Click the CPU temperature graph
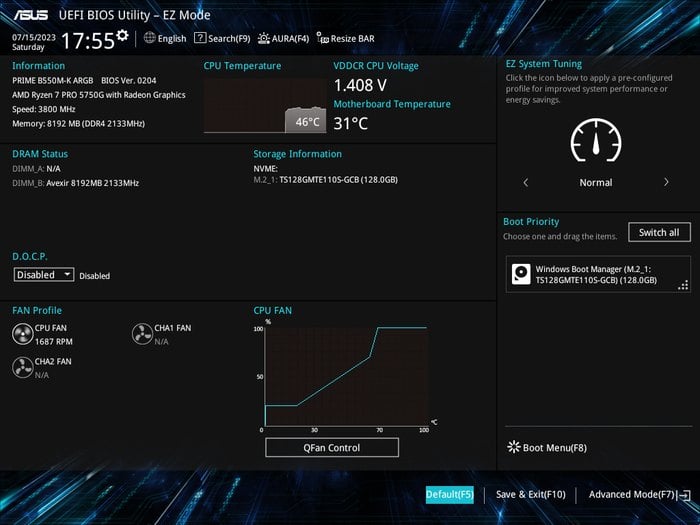 (x=265, y=105)
